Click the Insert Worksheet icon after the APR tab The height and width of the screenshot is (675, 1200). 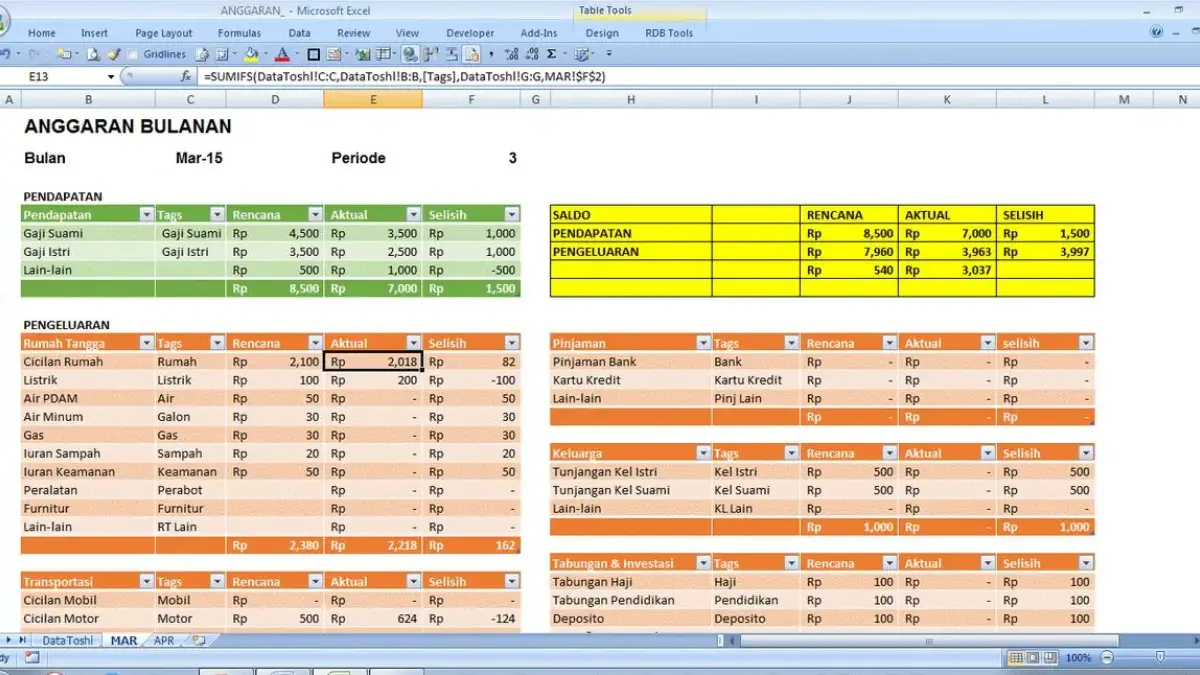click(199, 640)
